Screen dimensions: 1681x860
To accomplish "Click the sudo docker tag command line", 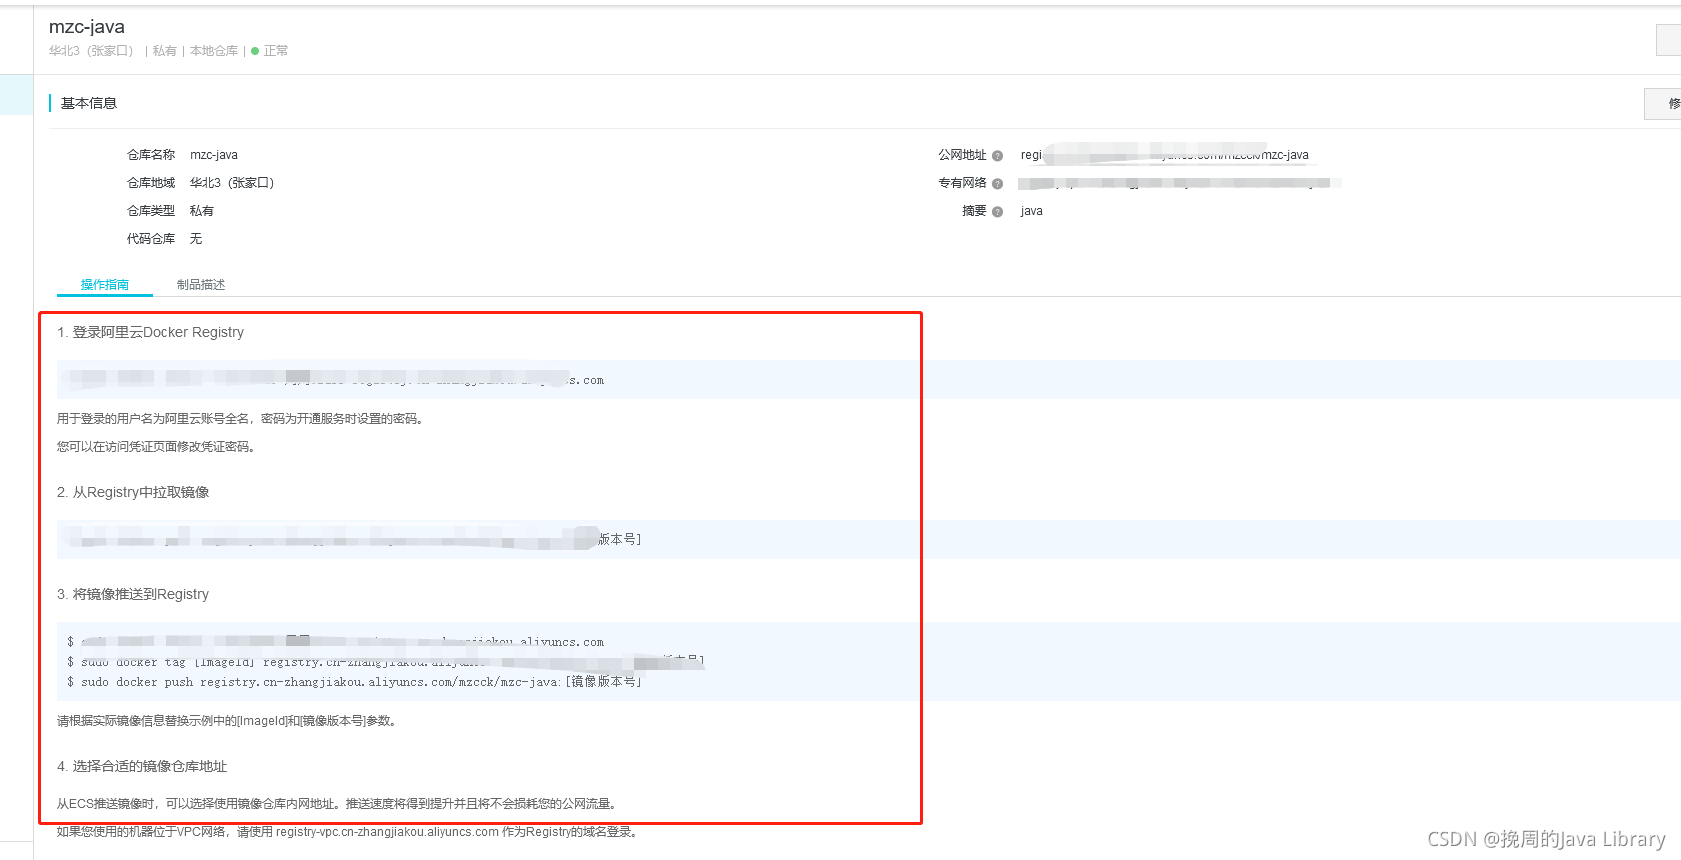I will (x=385, y=662).
